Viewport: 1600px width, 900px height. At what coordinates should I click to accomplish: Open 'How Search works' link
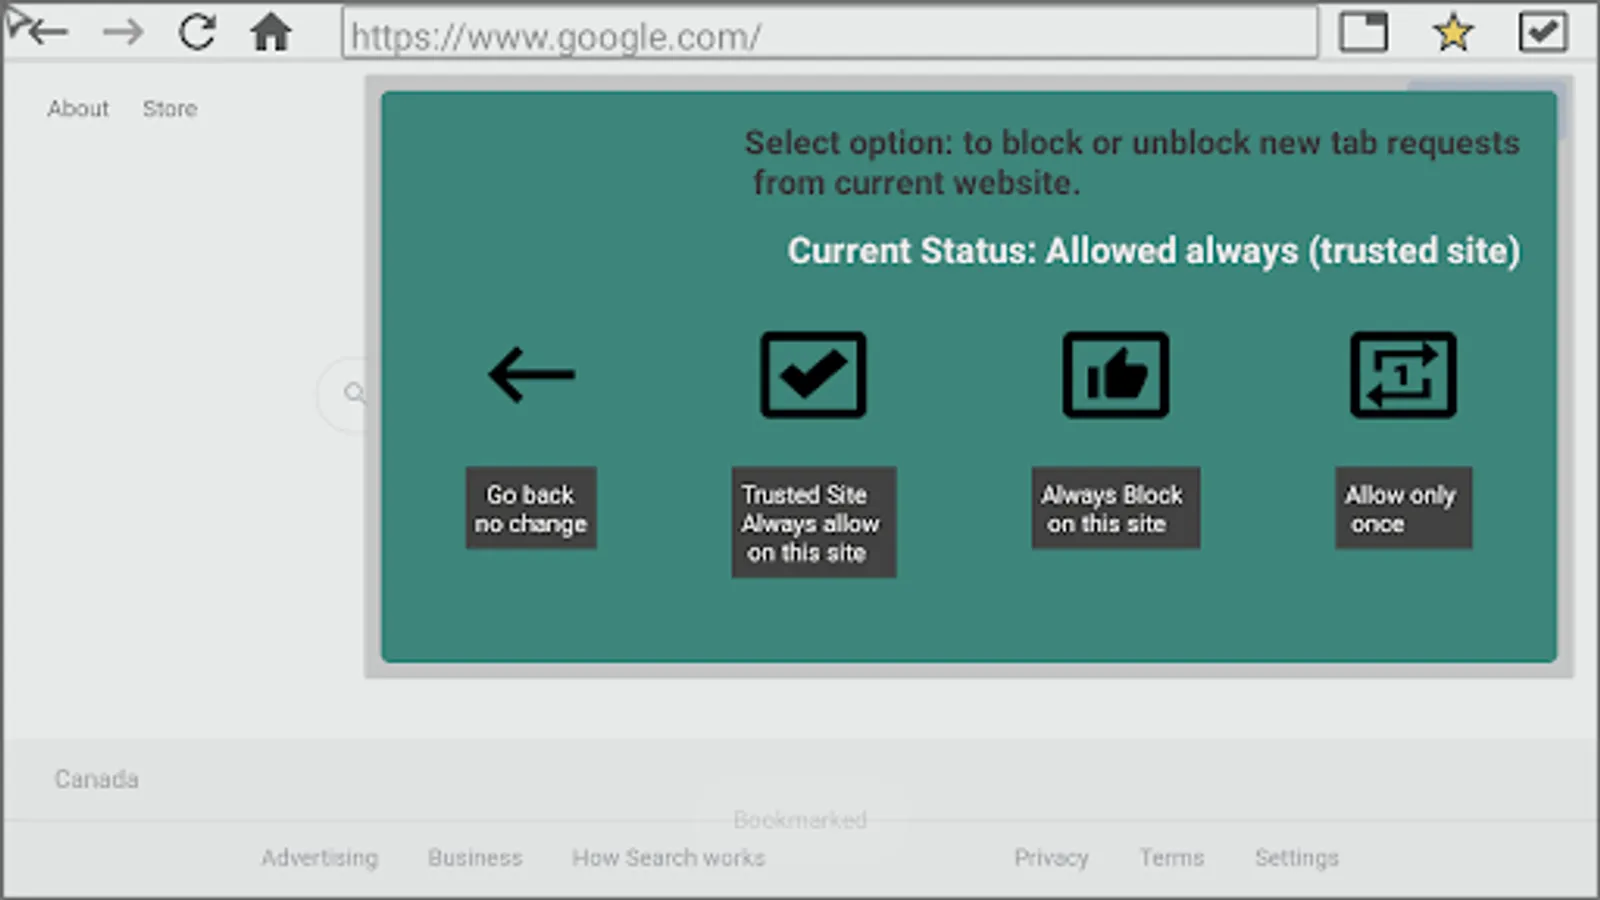click(x=668, y=857)
